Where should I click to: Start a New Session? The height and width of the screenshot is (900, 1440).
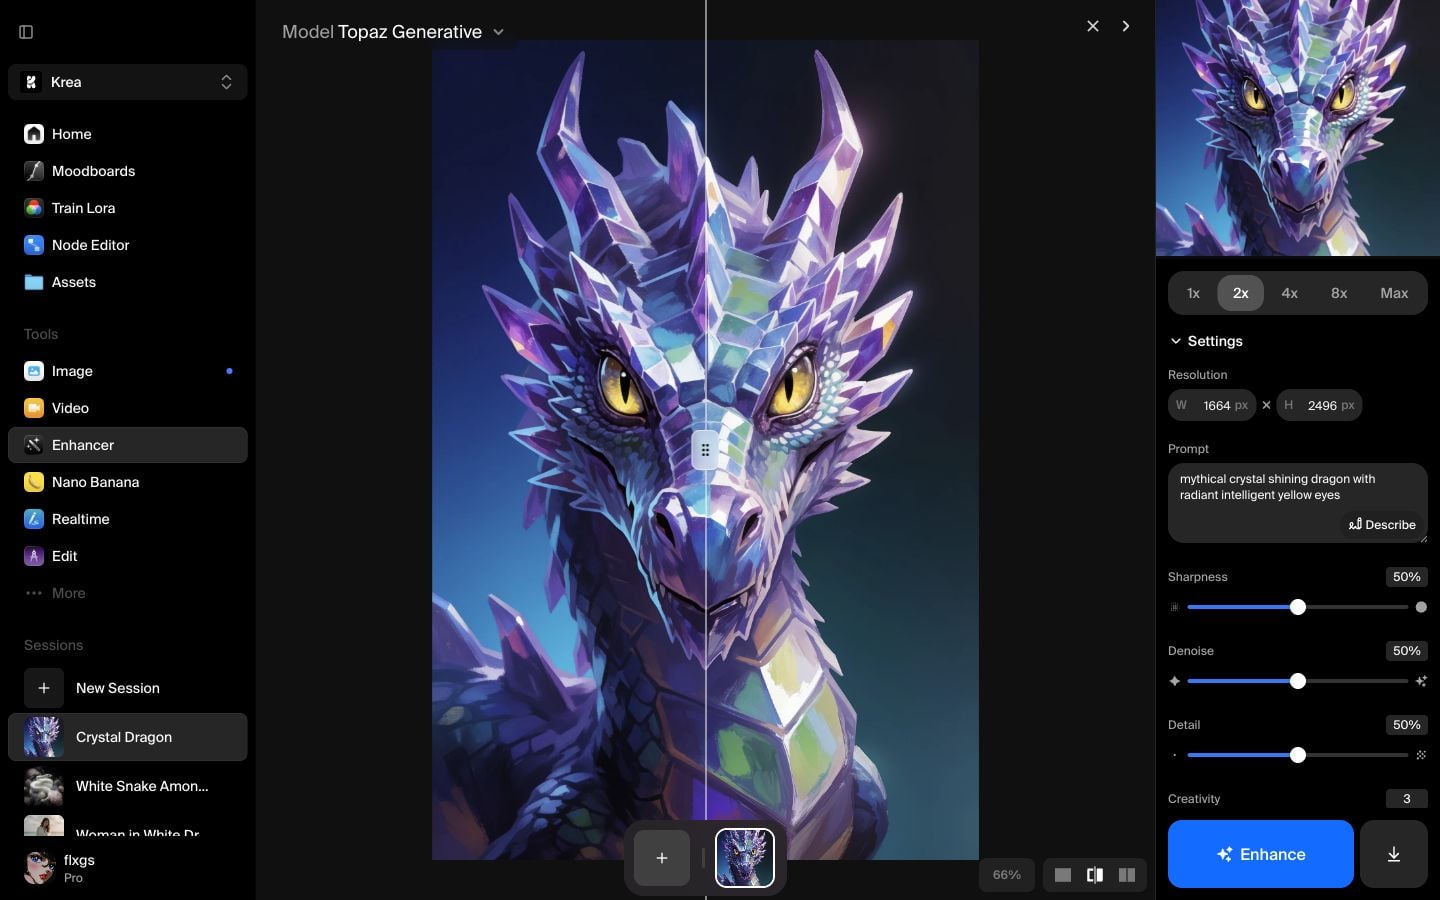point(128,688)
